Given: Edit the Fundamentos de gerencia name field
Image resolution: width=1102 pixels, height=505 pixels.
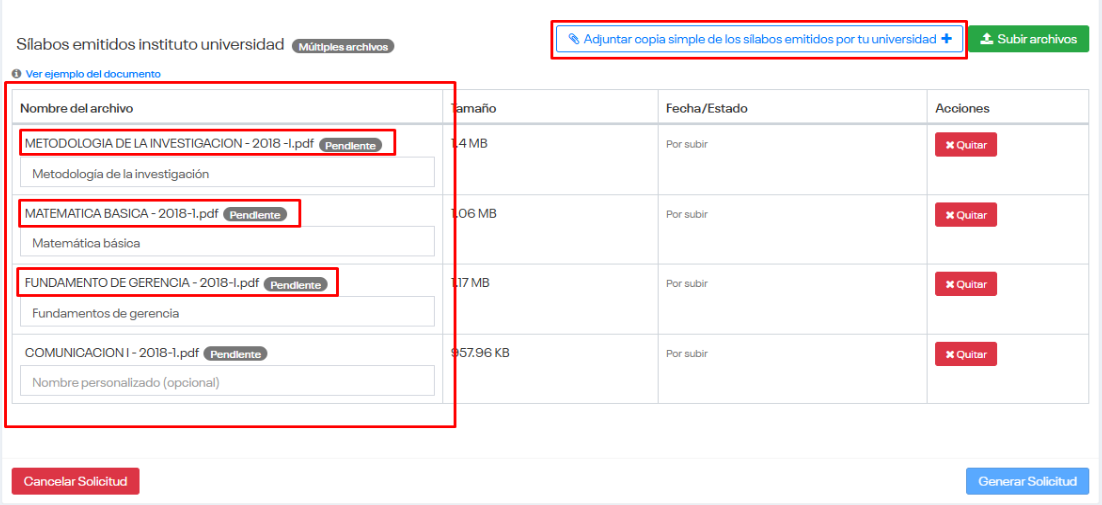Looking at the screenshot, I should 227,312.
